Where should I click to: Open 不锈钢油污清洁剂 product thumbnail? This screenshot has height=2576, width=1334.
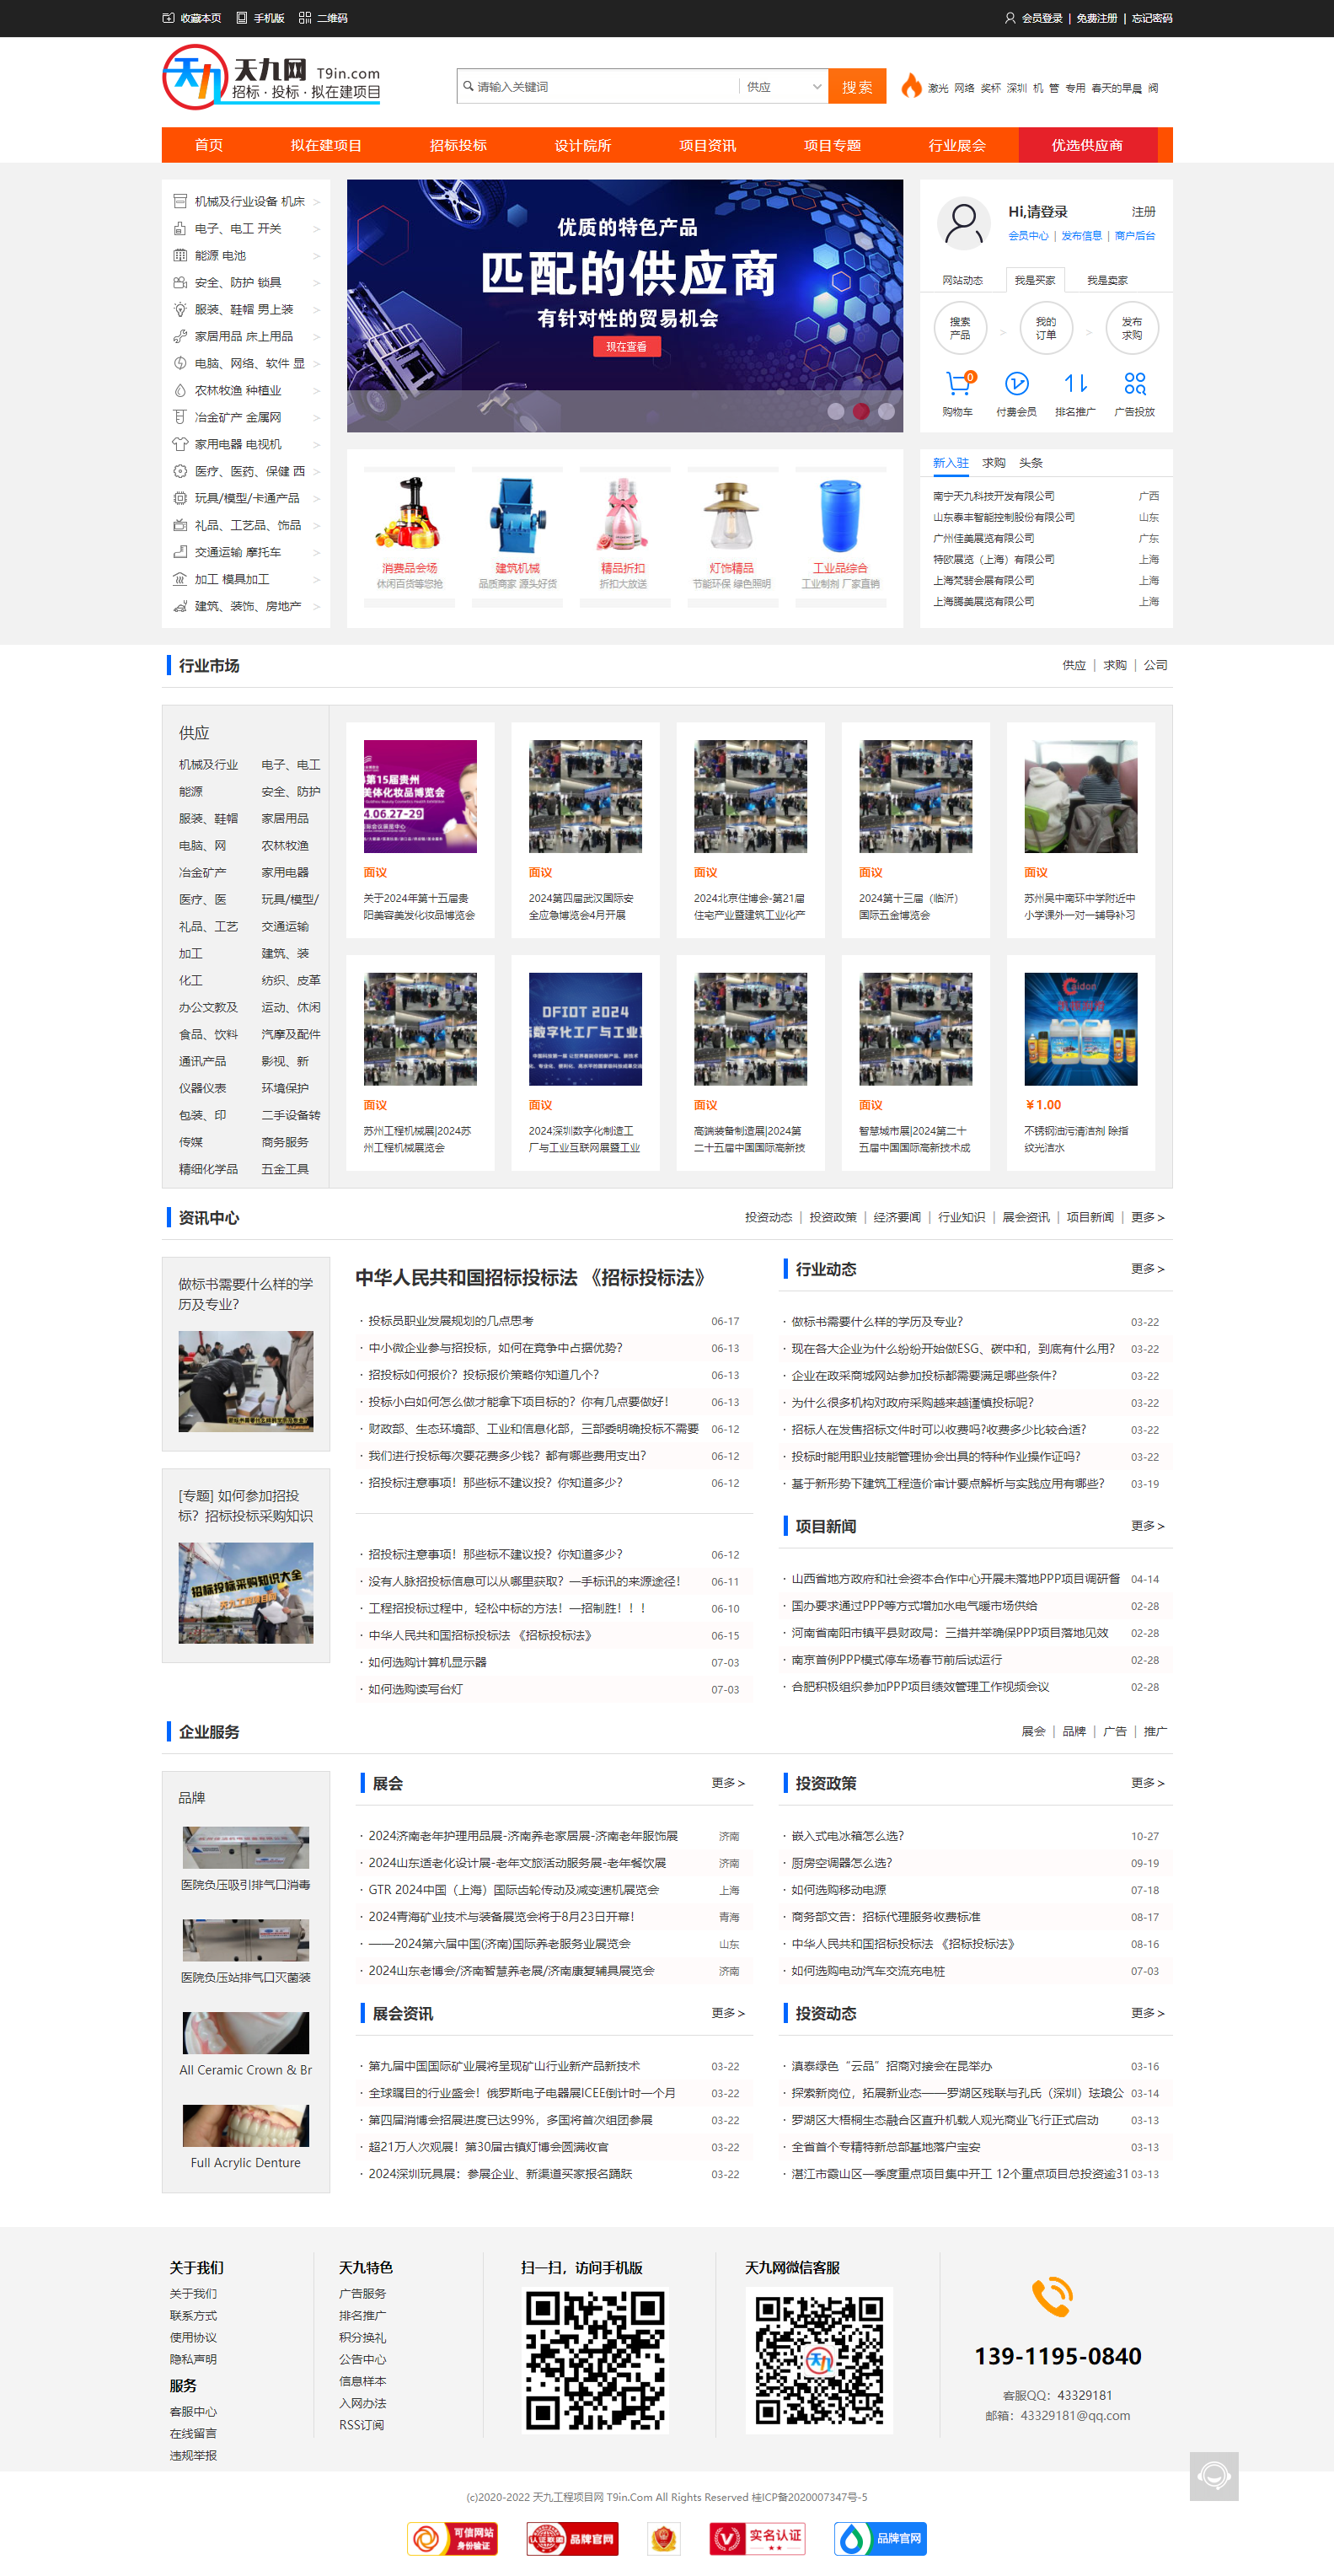pos(1081,1029)
